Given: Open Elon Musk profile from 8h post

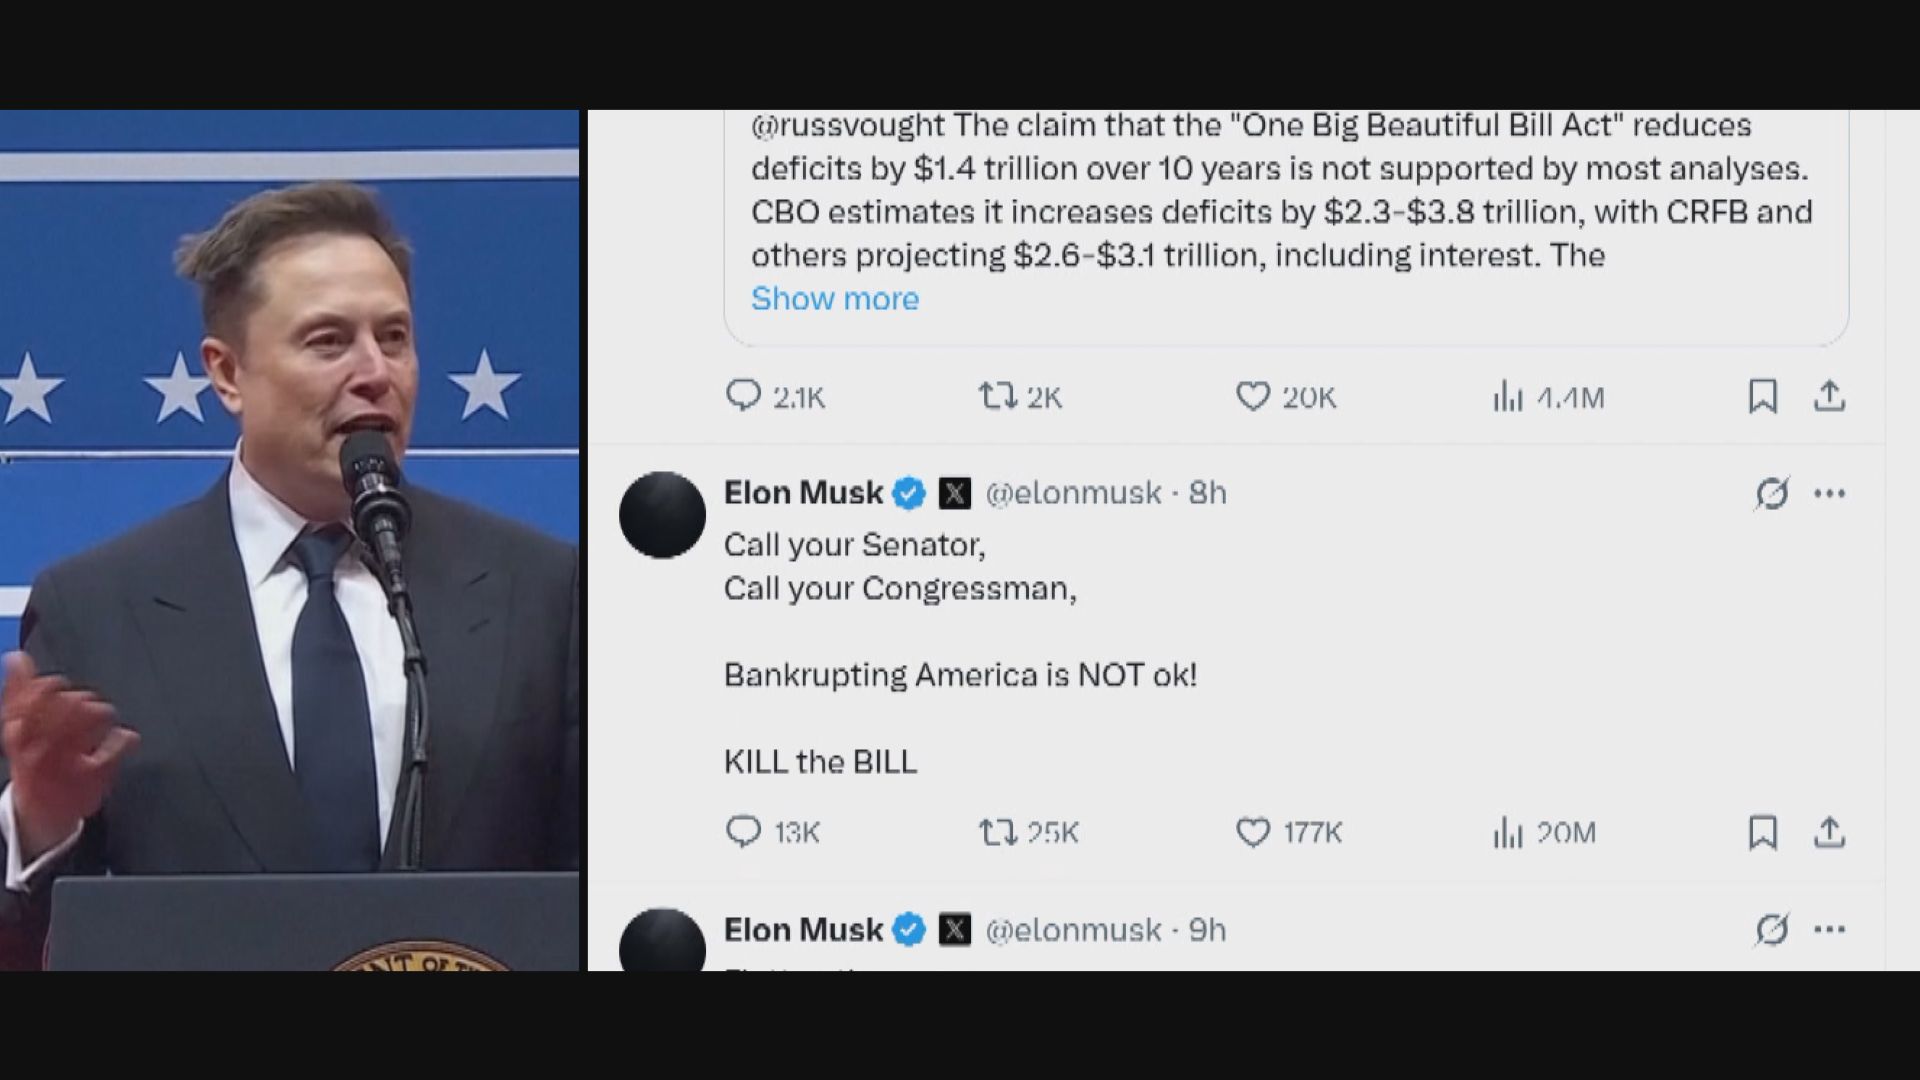Looking at the screenshot, I should [x=803, y=493].
